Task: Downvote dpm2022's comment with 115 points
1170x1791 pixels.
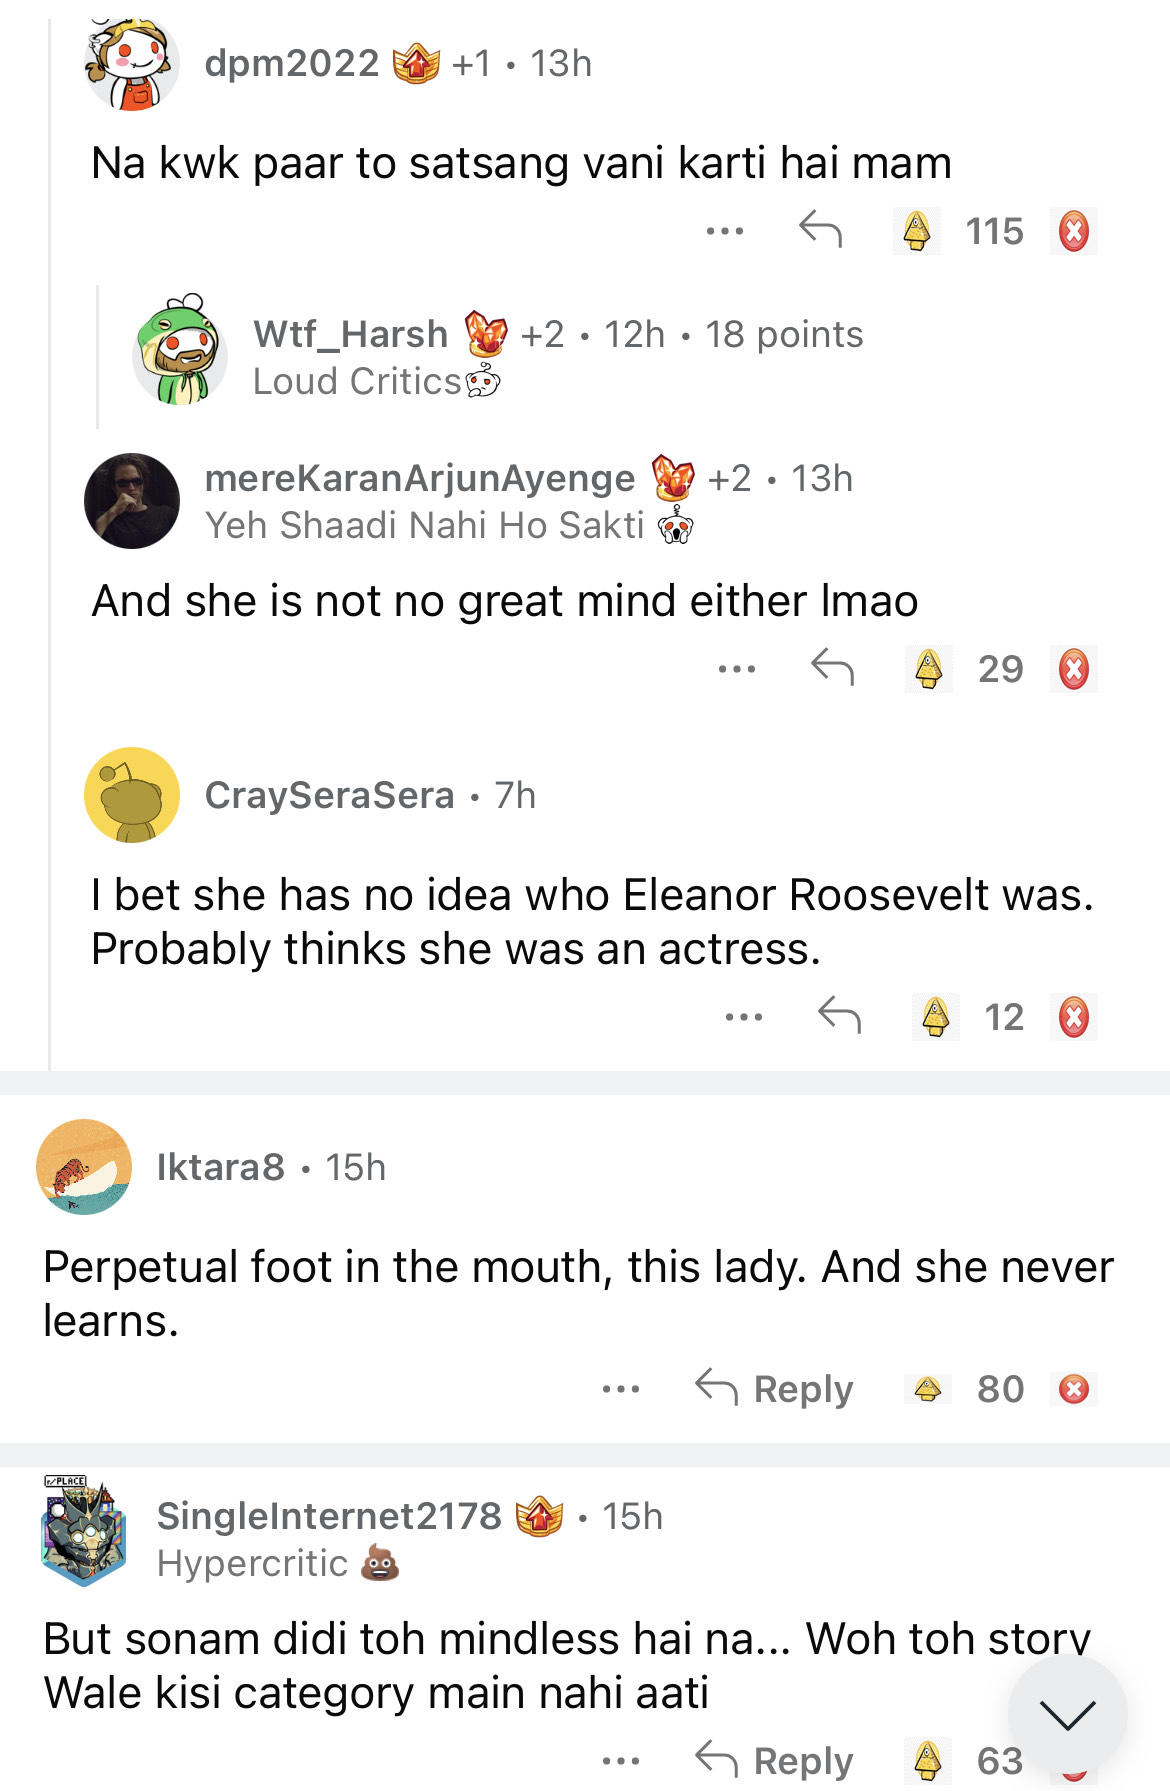Action: [x=1073, y=232]
